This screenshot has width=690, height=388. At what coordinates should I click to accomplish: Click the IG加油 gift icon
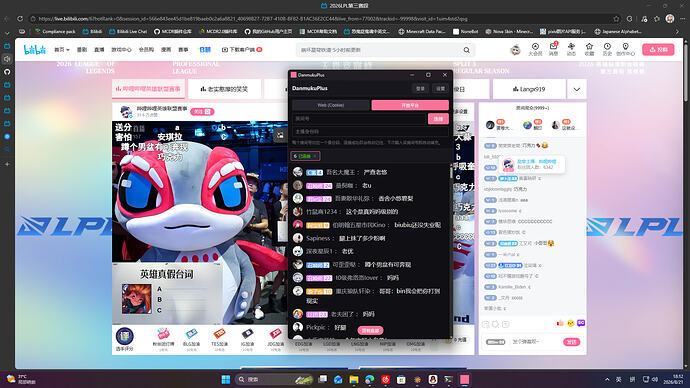[x=247, y=339]
